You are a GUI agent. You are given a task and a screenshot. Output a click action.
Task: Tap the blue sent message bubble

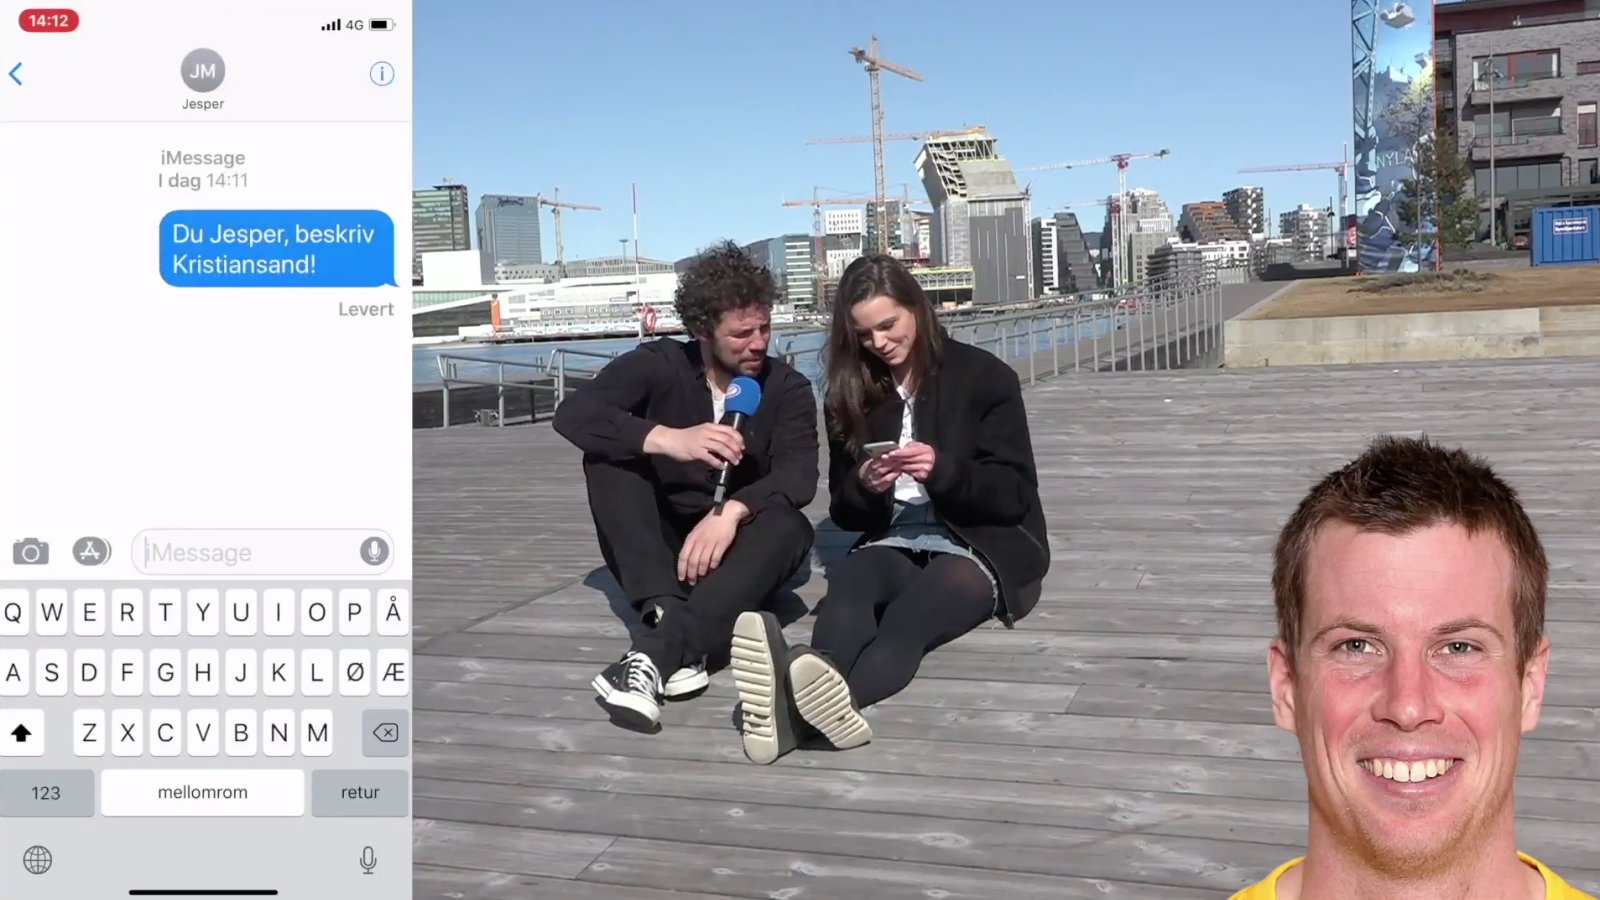[x=275, y=249]
